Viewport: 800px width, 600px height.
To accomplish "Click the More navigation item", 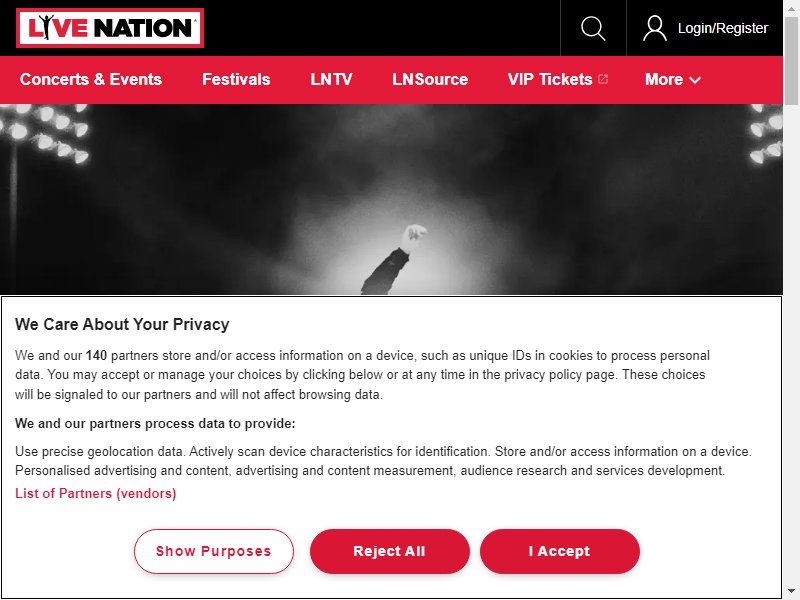I will click(672, 79).
